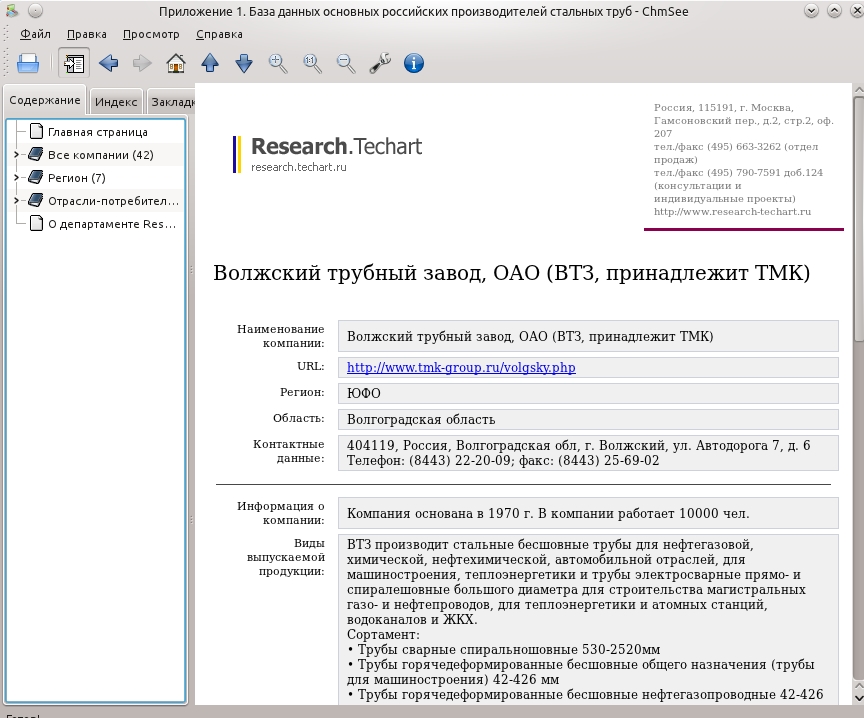Click the Zoom Out magnifier icon

[346, 63]
